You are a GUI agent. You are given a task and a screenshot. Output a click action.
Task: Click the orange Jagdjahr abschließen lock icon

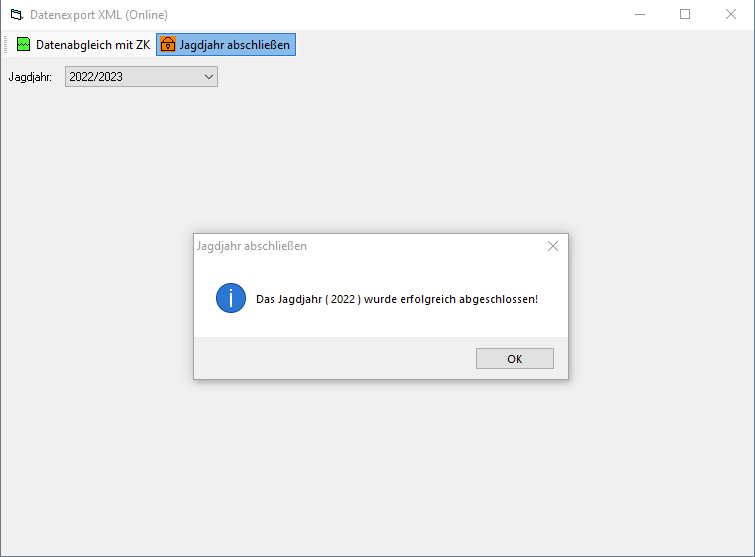pyautogui.click(x=167, y=45)
